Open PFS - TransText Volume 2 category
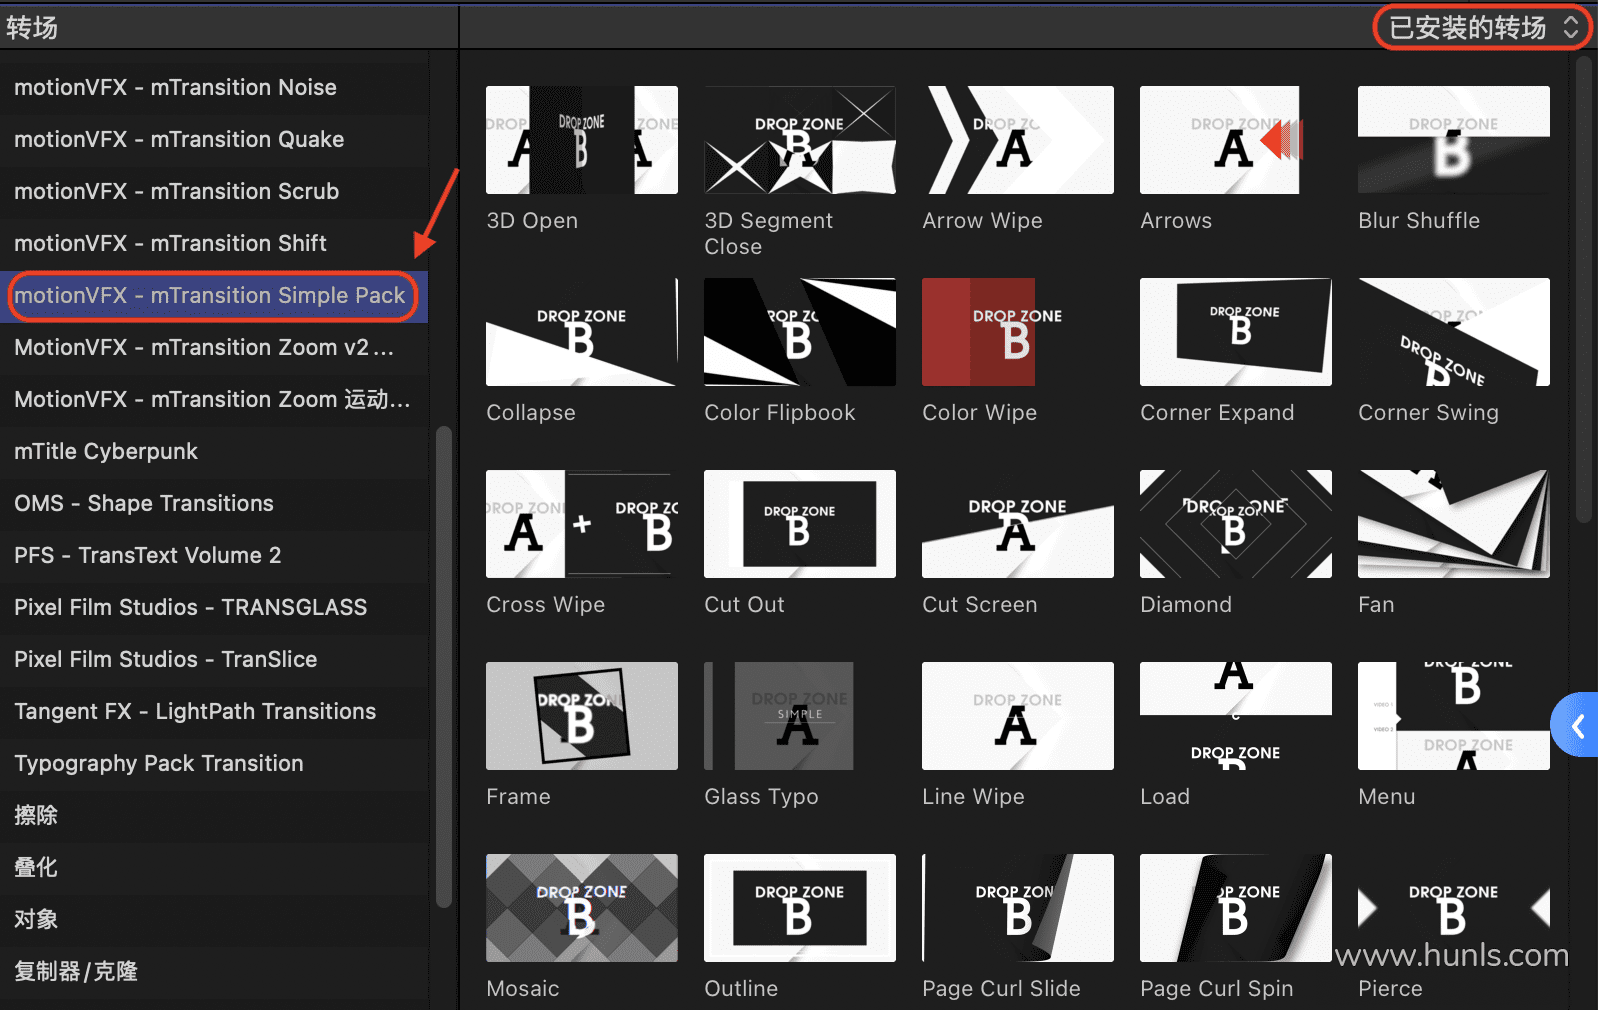The height and width of the screenshot is (1010, 1598). pyautogui.click(x=214, y=555)
